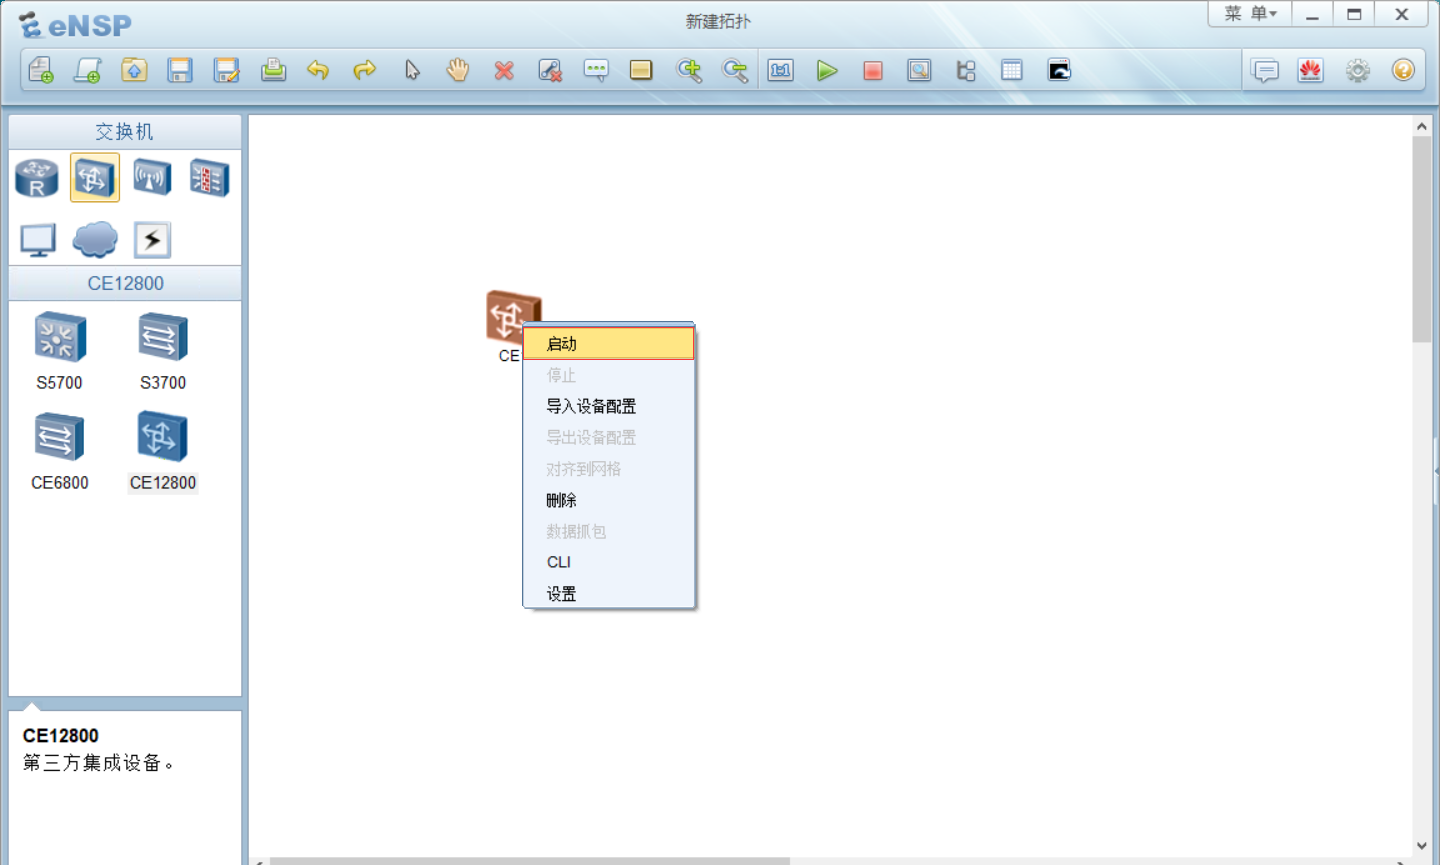This screenshot has height=865, width=1440.
Task: Pick the S5700 switch model
Action: 60,350
